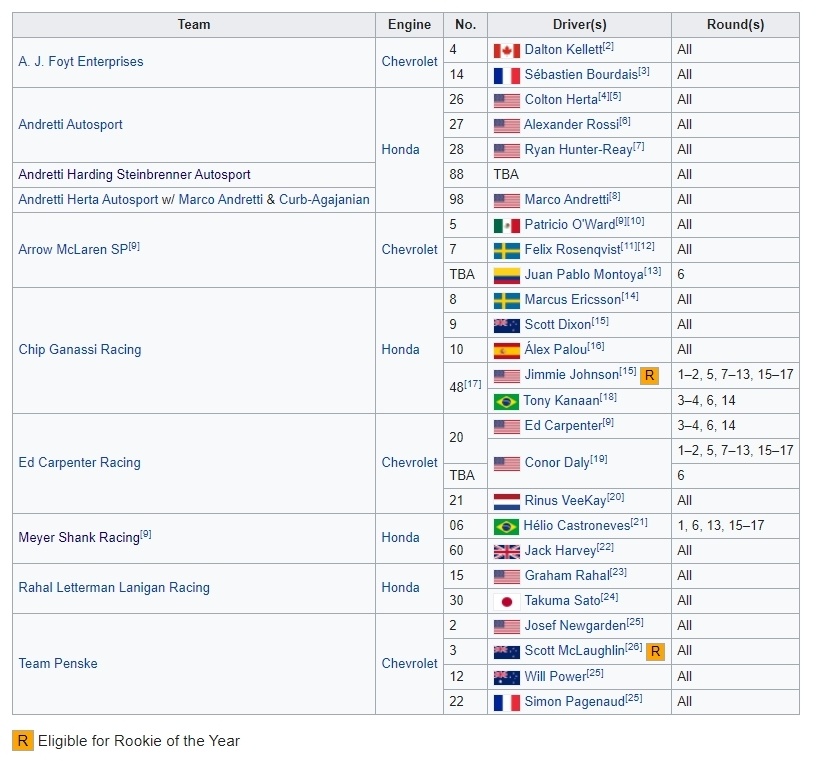The image size is (818, 761).
Task: Click the US flag beside Alexander Rossi
Action: (507, 126)
